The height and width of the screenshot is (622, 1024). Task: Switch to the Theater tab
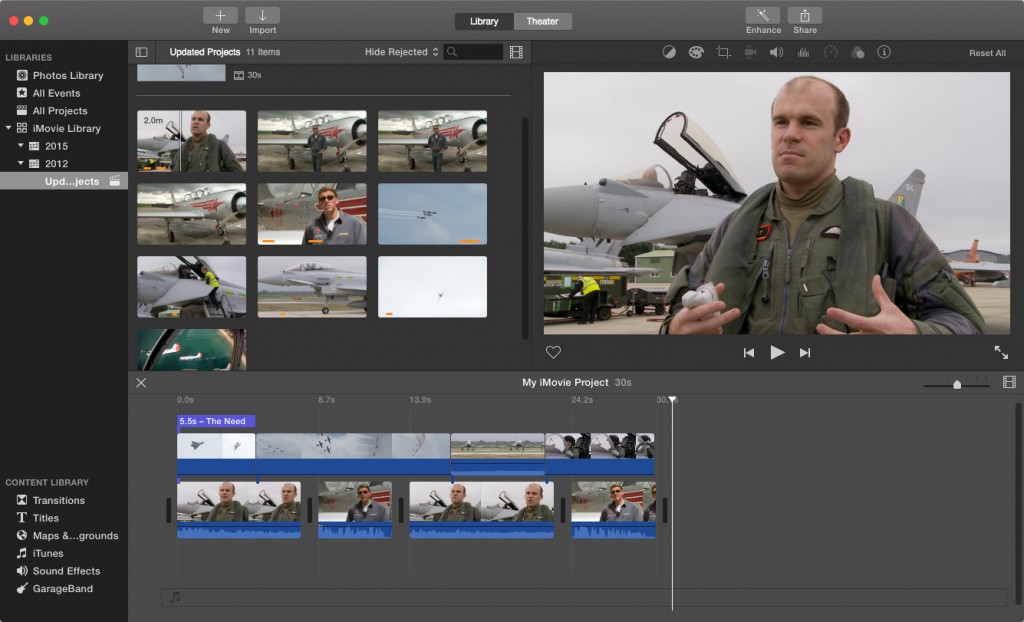tap(543, 22)
